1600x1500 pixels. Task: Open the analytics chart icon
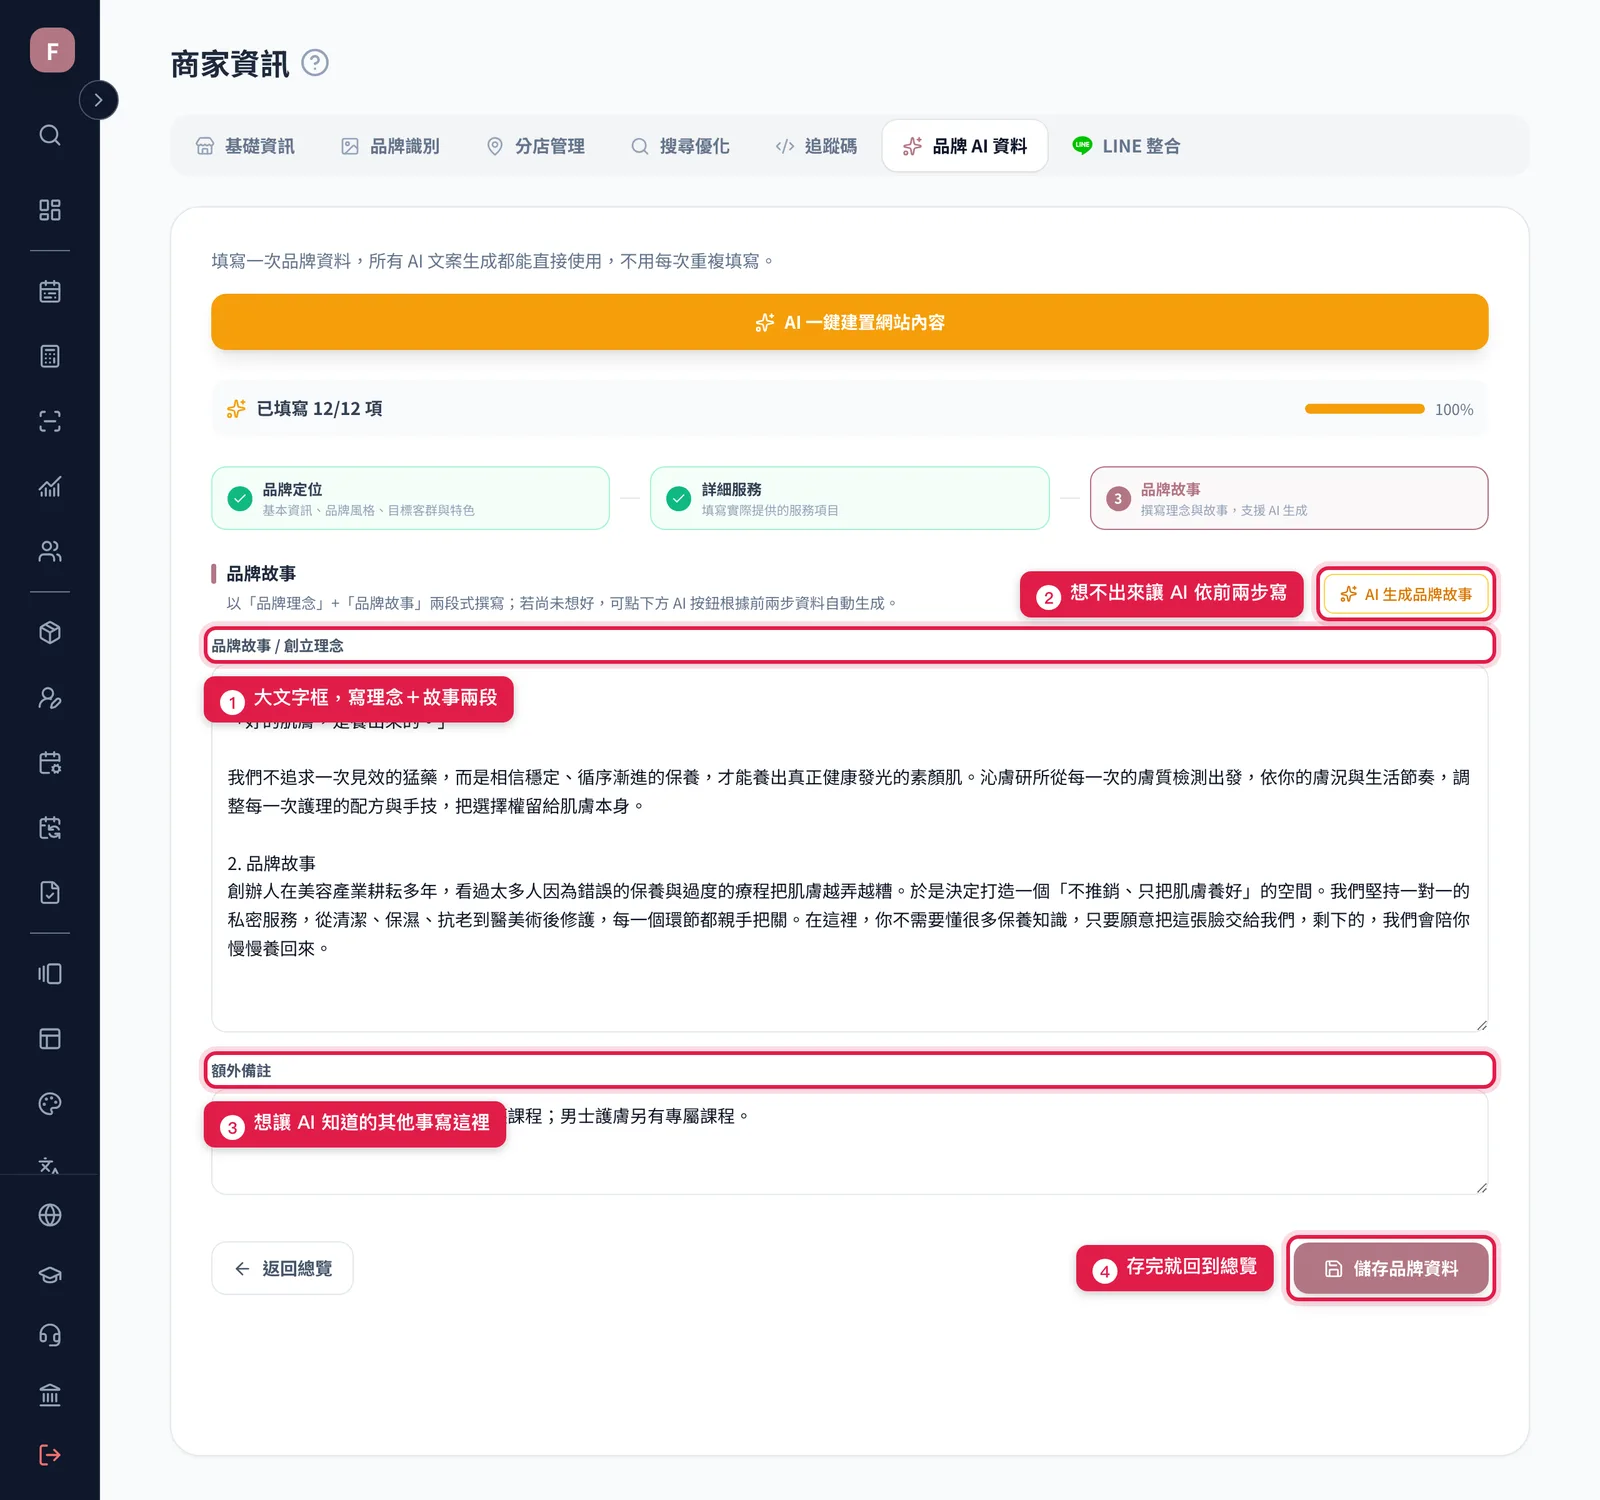click(x=50, y=486)
